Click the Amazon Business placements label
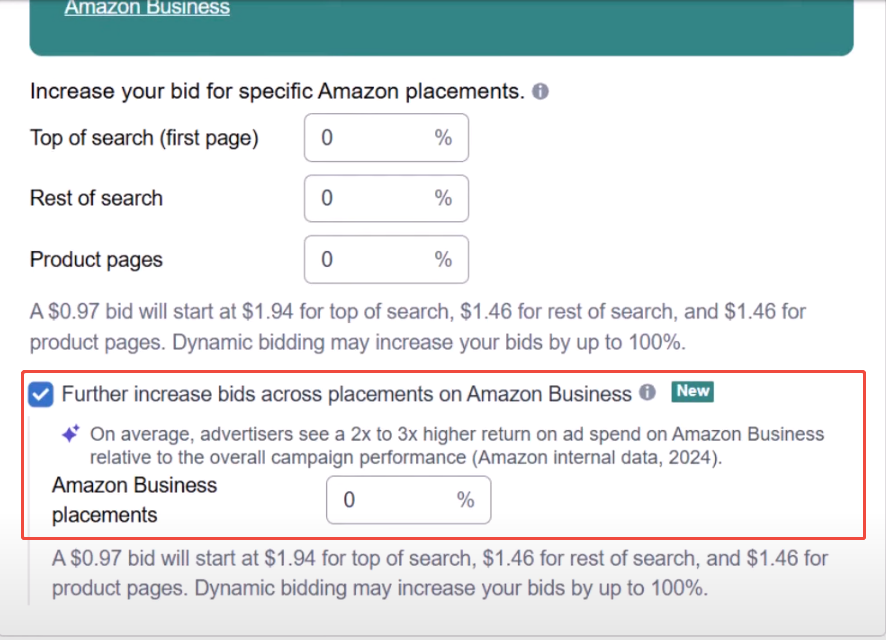This screenshot has width=886, height=640. 134,500
